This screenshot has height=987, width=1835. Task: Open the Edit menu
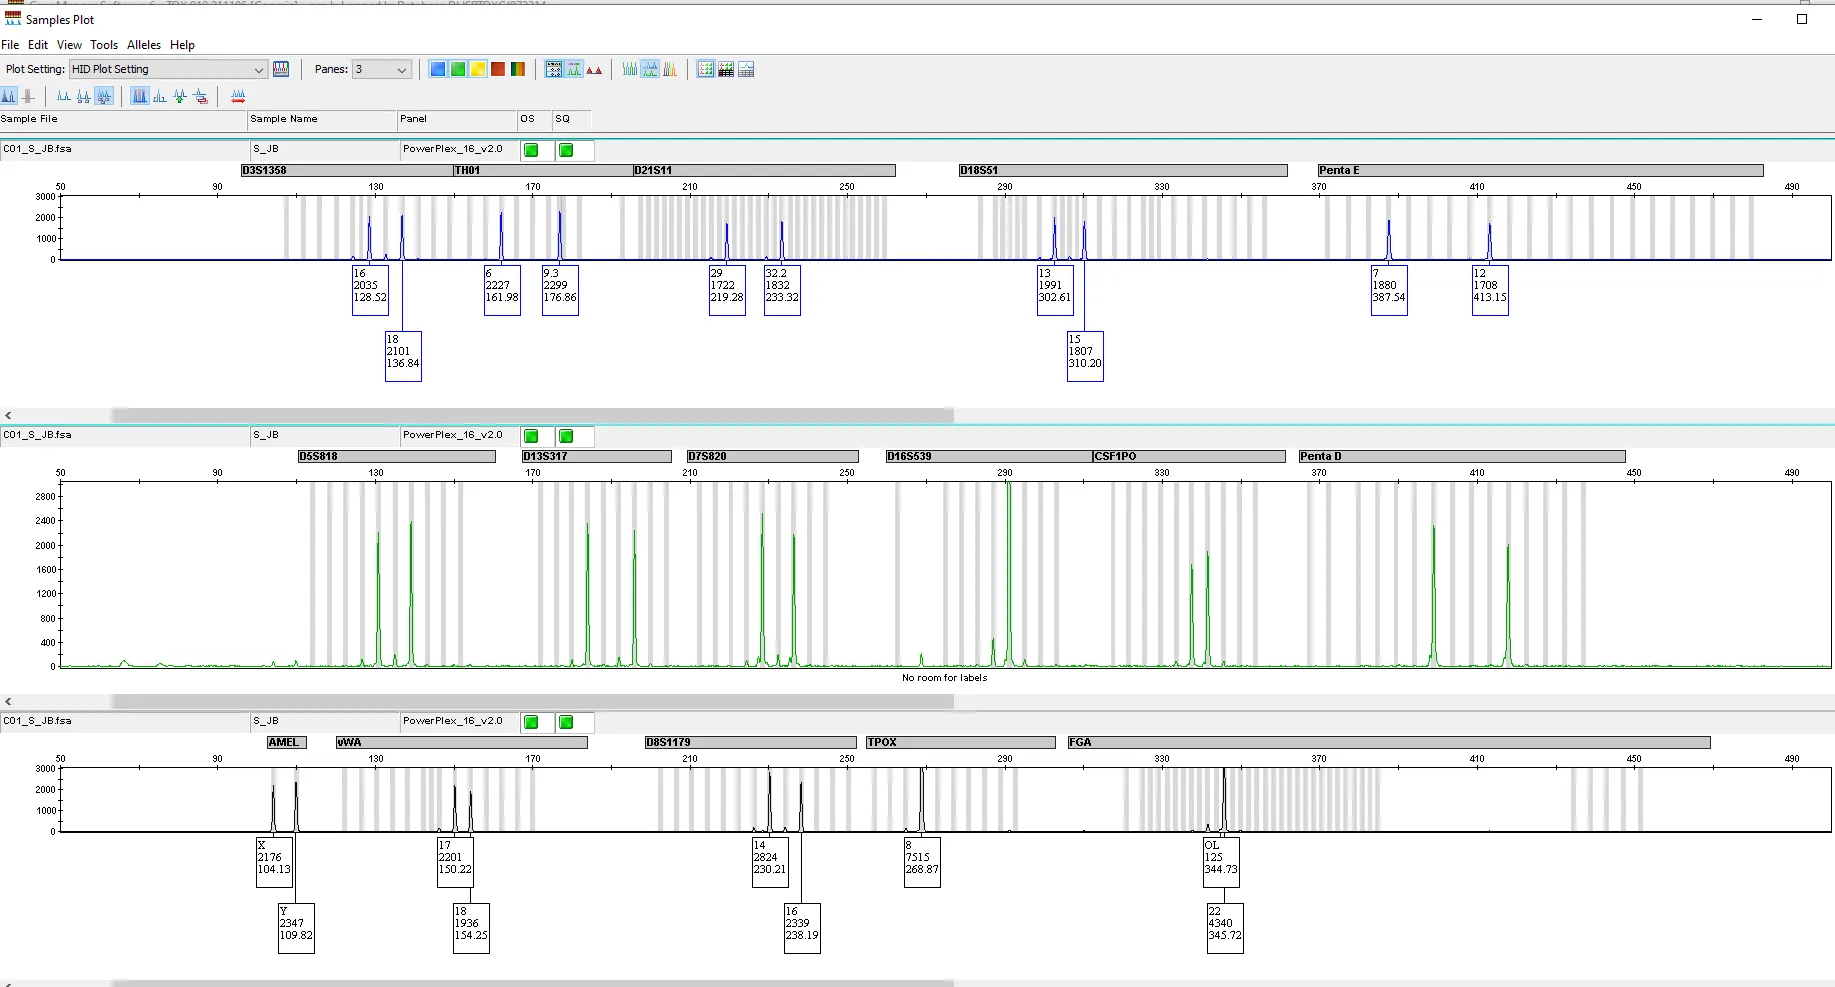click(38, 45)
